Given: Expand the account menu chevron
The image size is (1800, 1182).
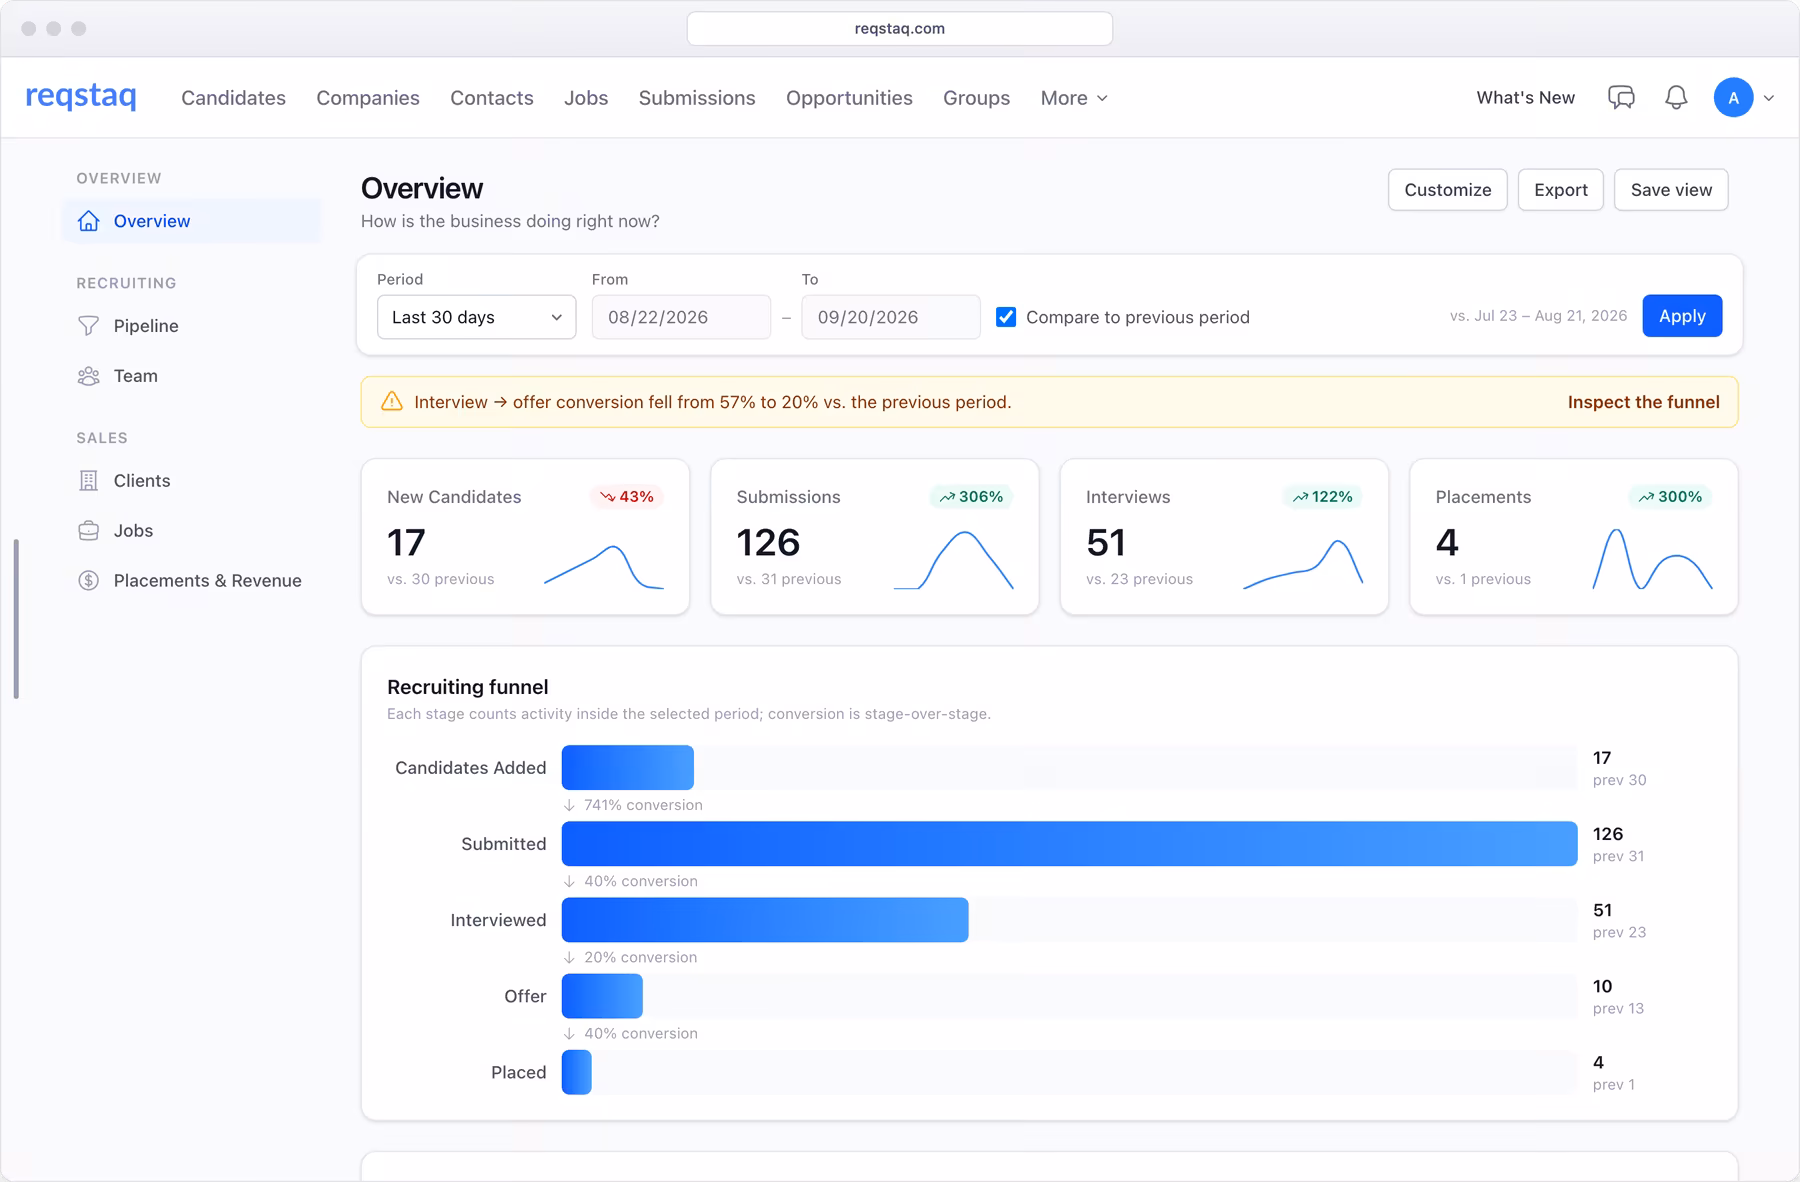Looking at the screenshot, I should tap(1769, 98).
